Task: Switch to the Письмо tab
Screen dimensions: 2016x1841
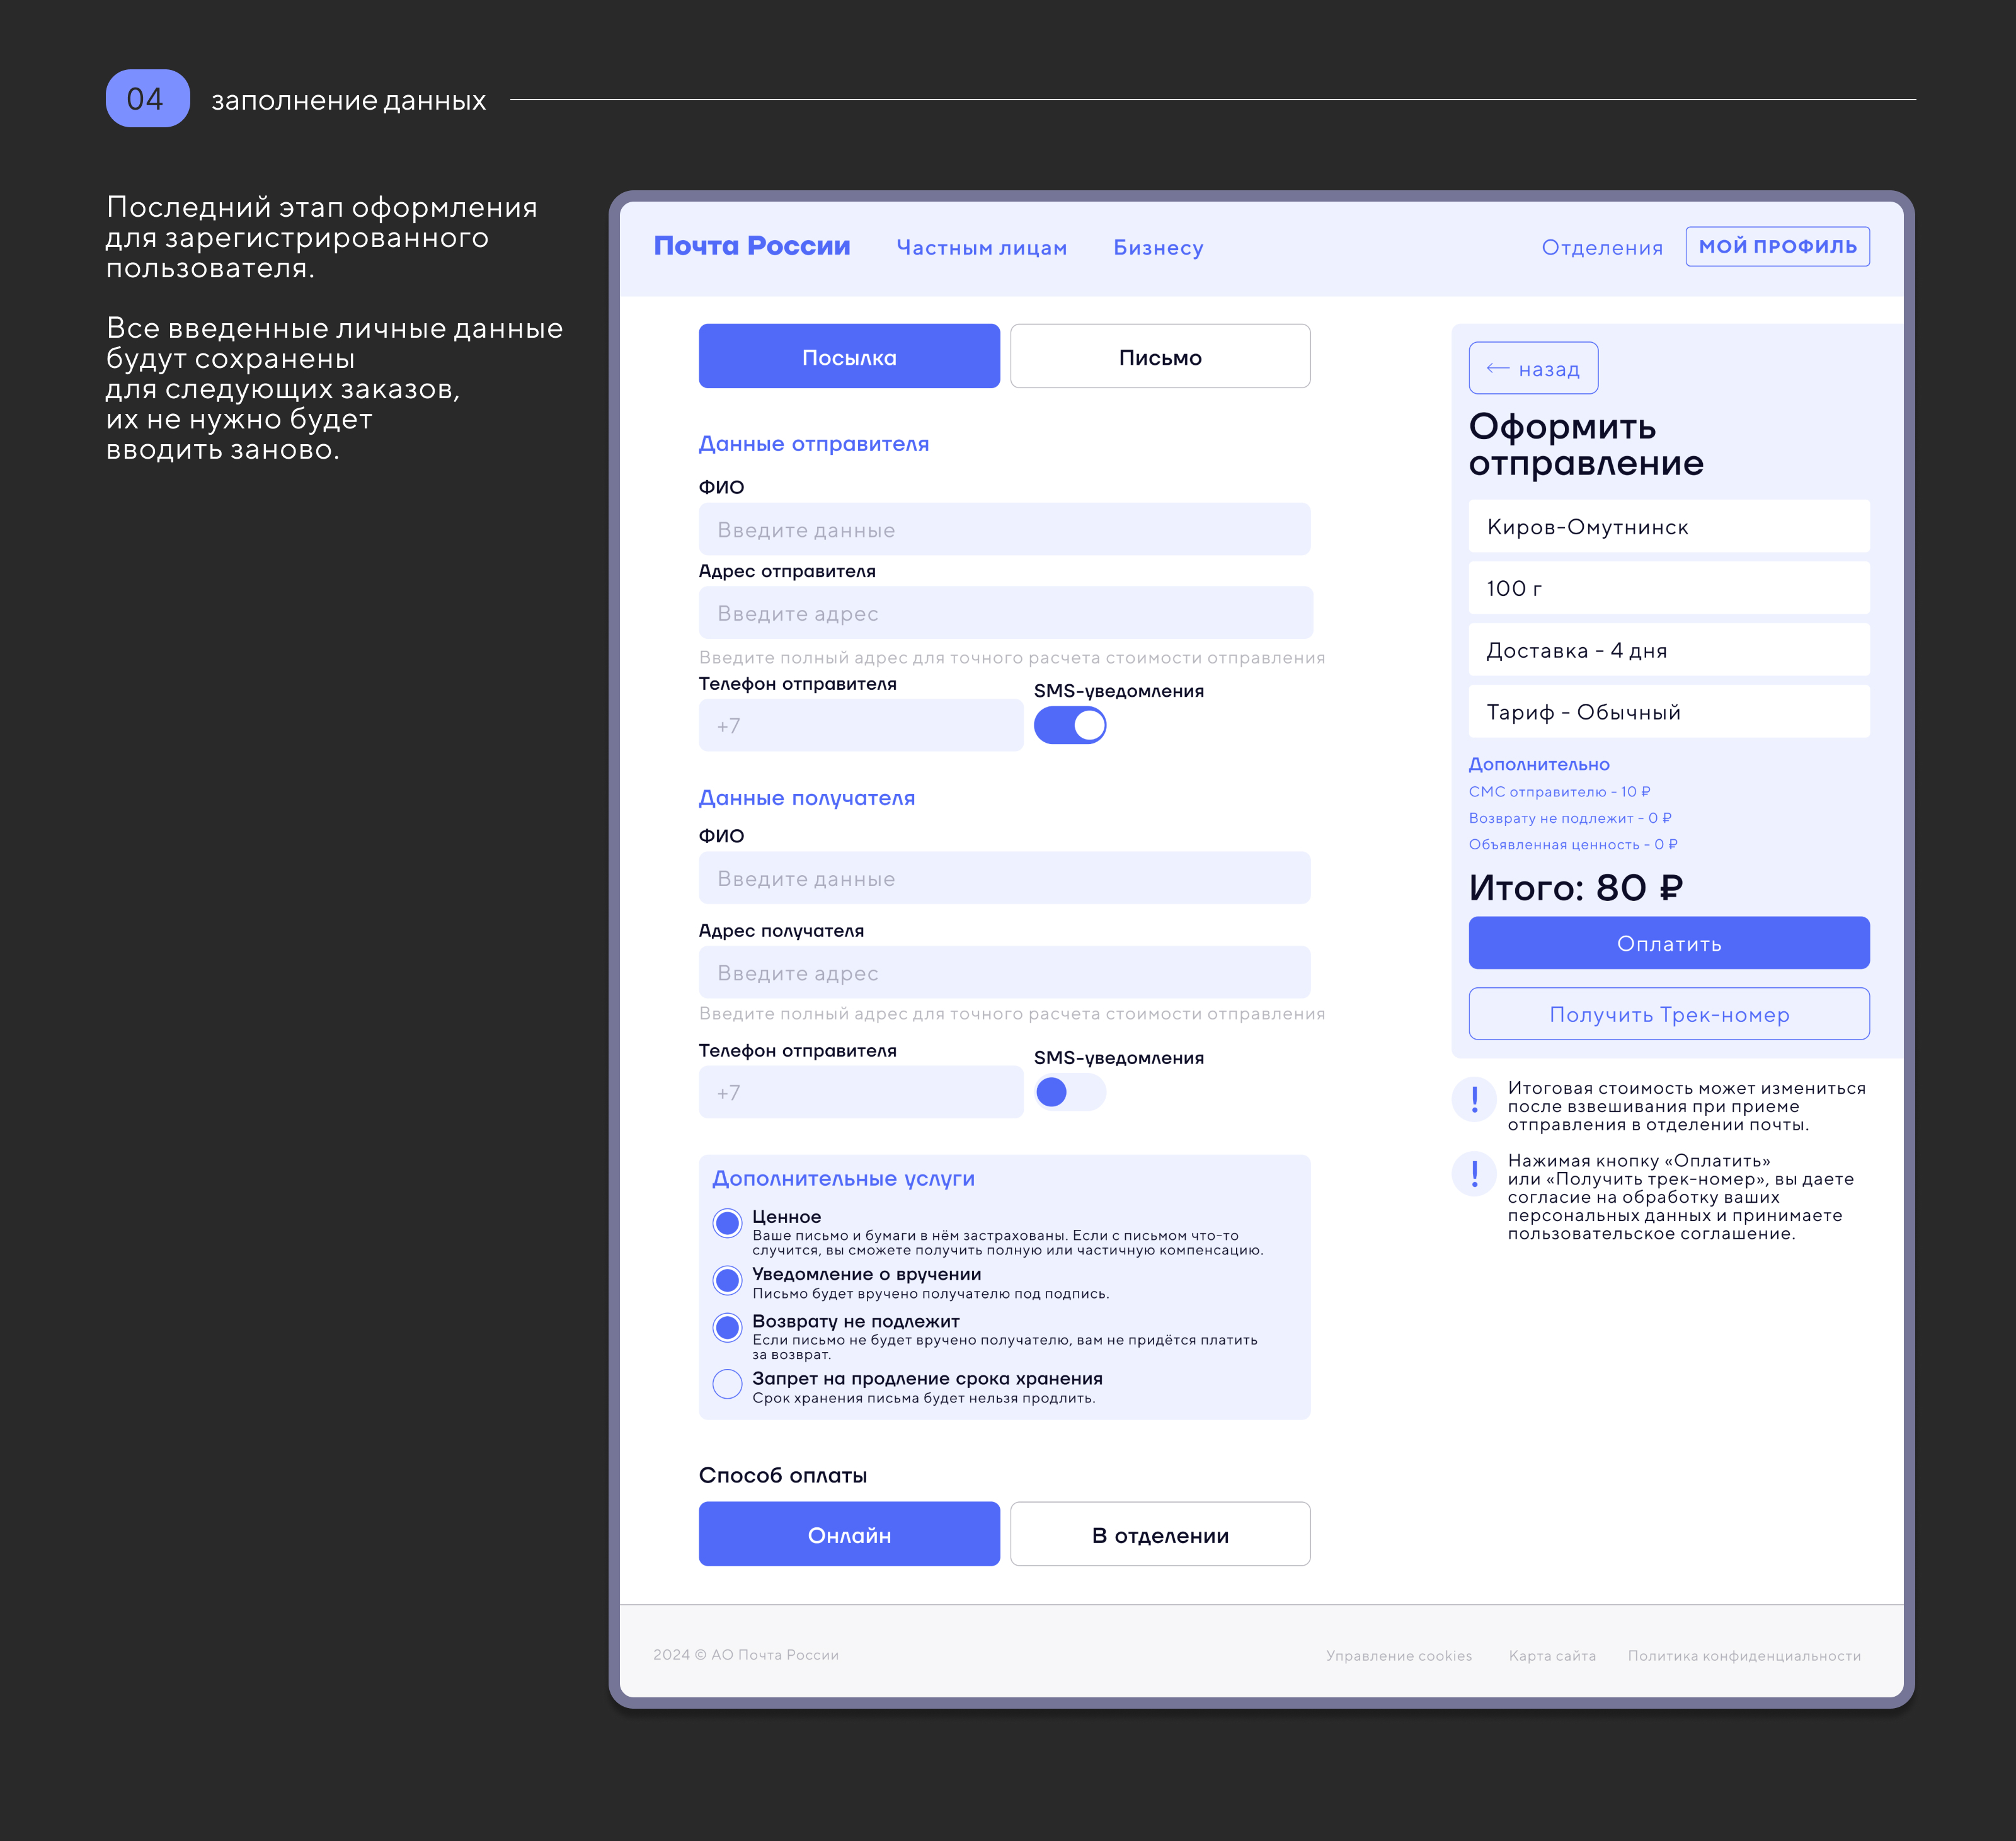Action: 1159,357
